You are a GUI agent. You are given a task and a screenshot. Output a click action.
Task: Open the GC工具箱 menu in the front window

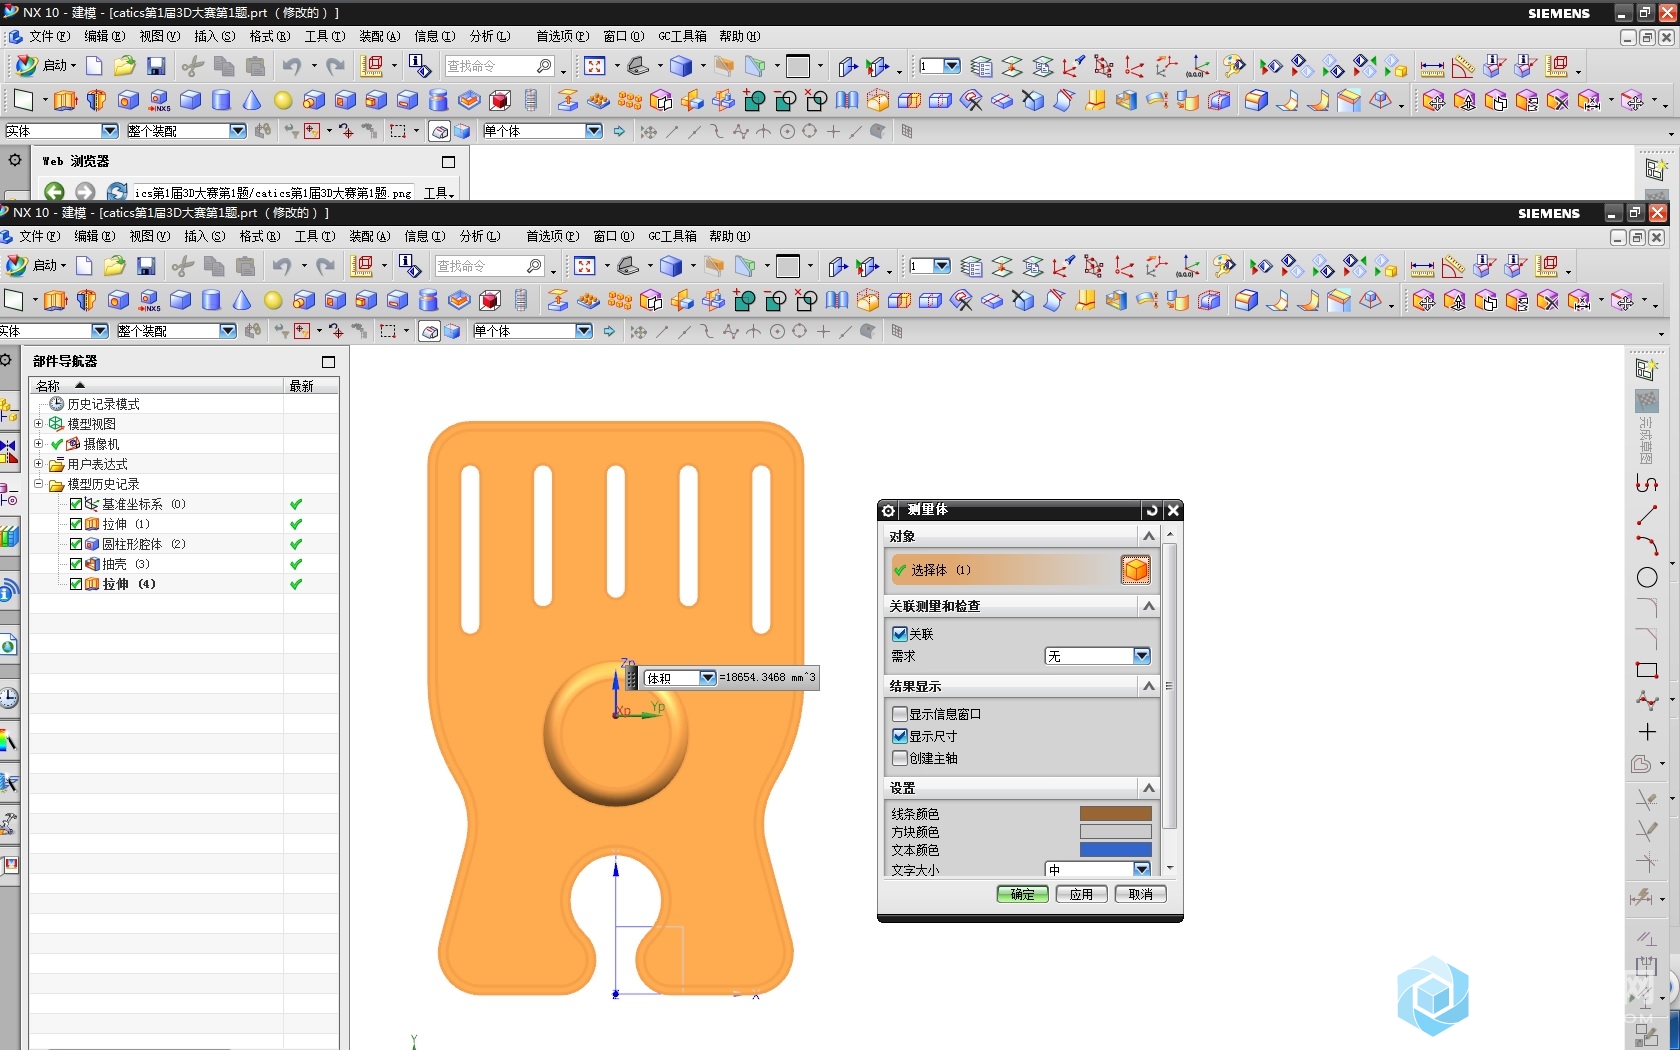[672, 236]
